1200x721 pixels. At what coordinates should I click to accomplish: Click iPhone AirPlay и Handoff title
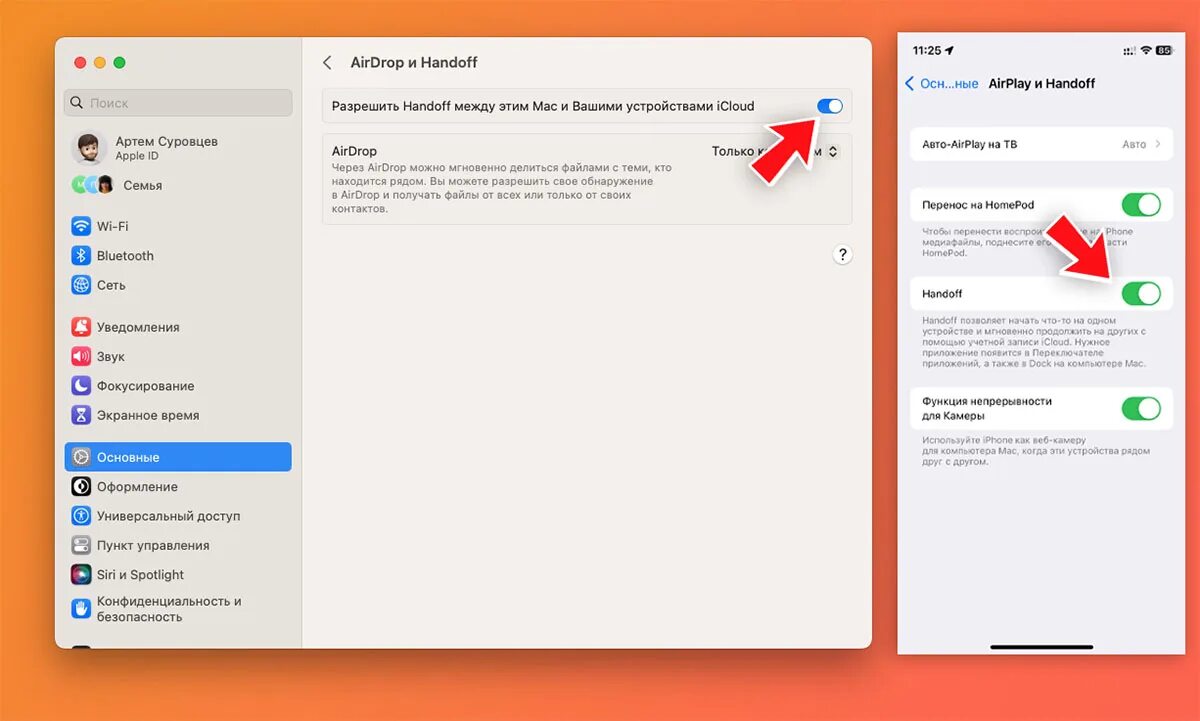(x=1041, y=84)
